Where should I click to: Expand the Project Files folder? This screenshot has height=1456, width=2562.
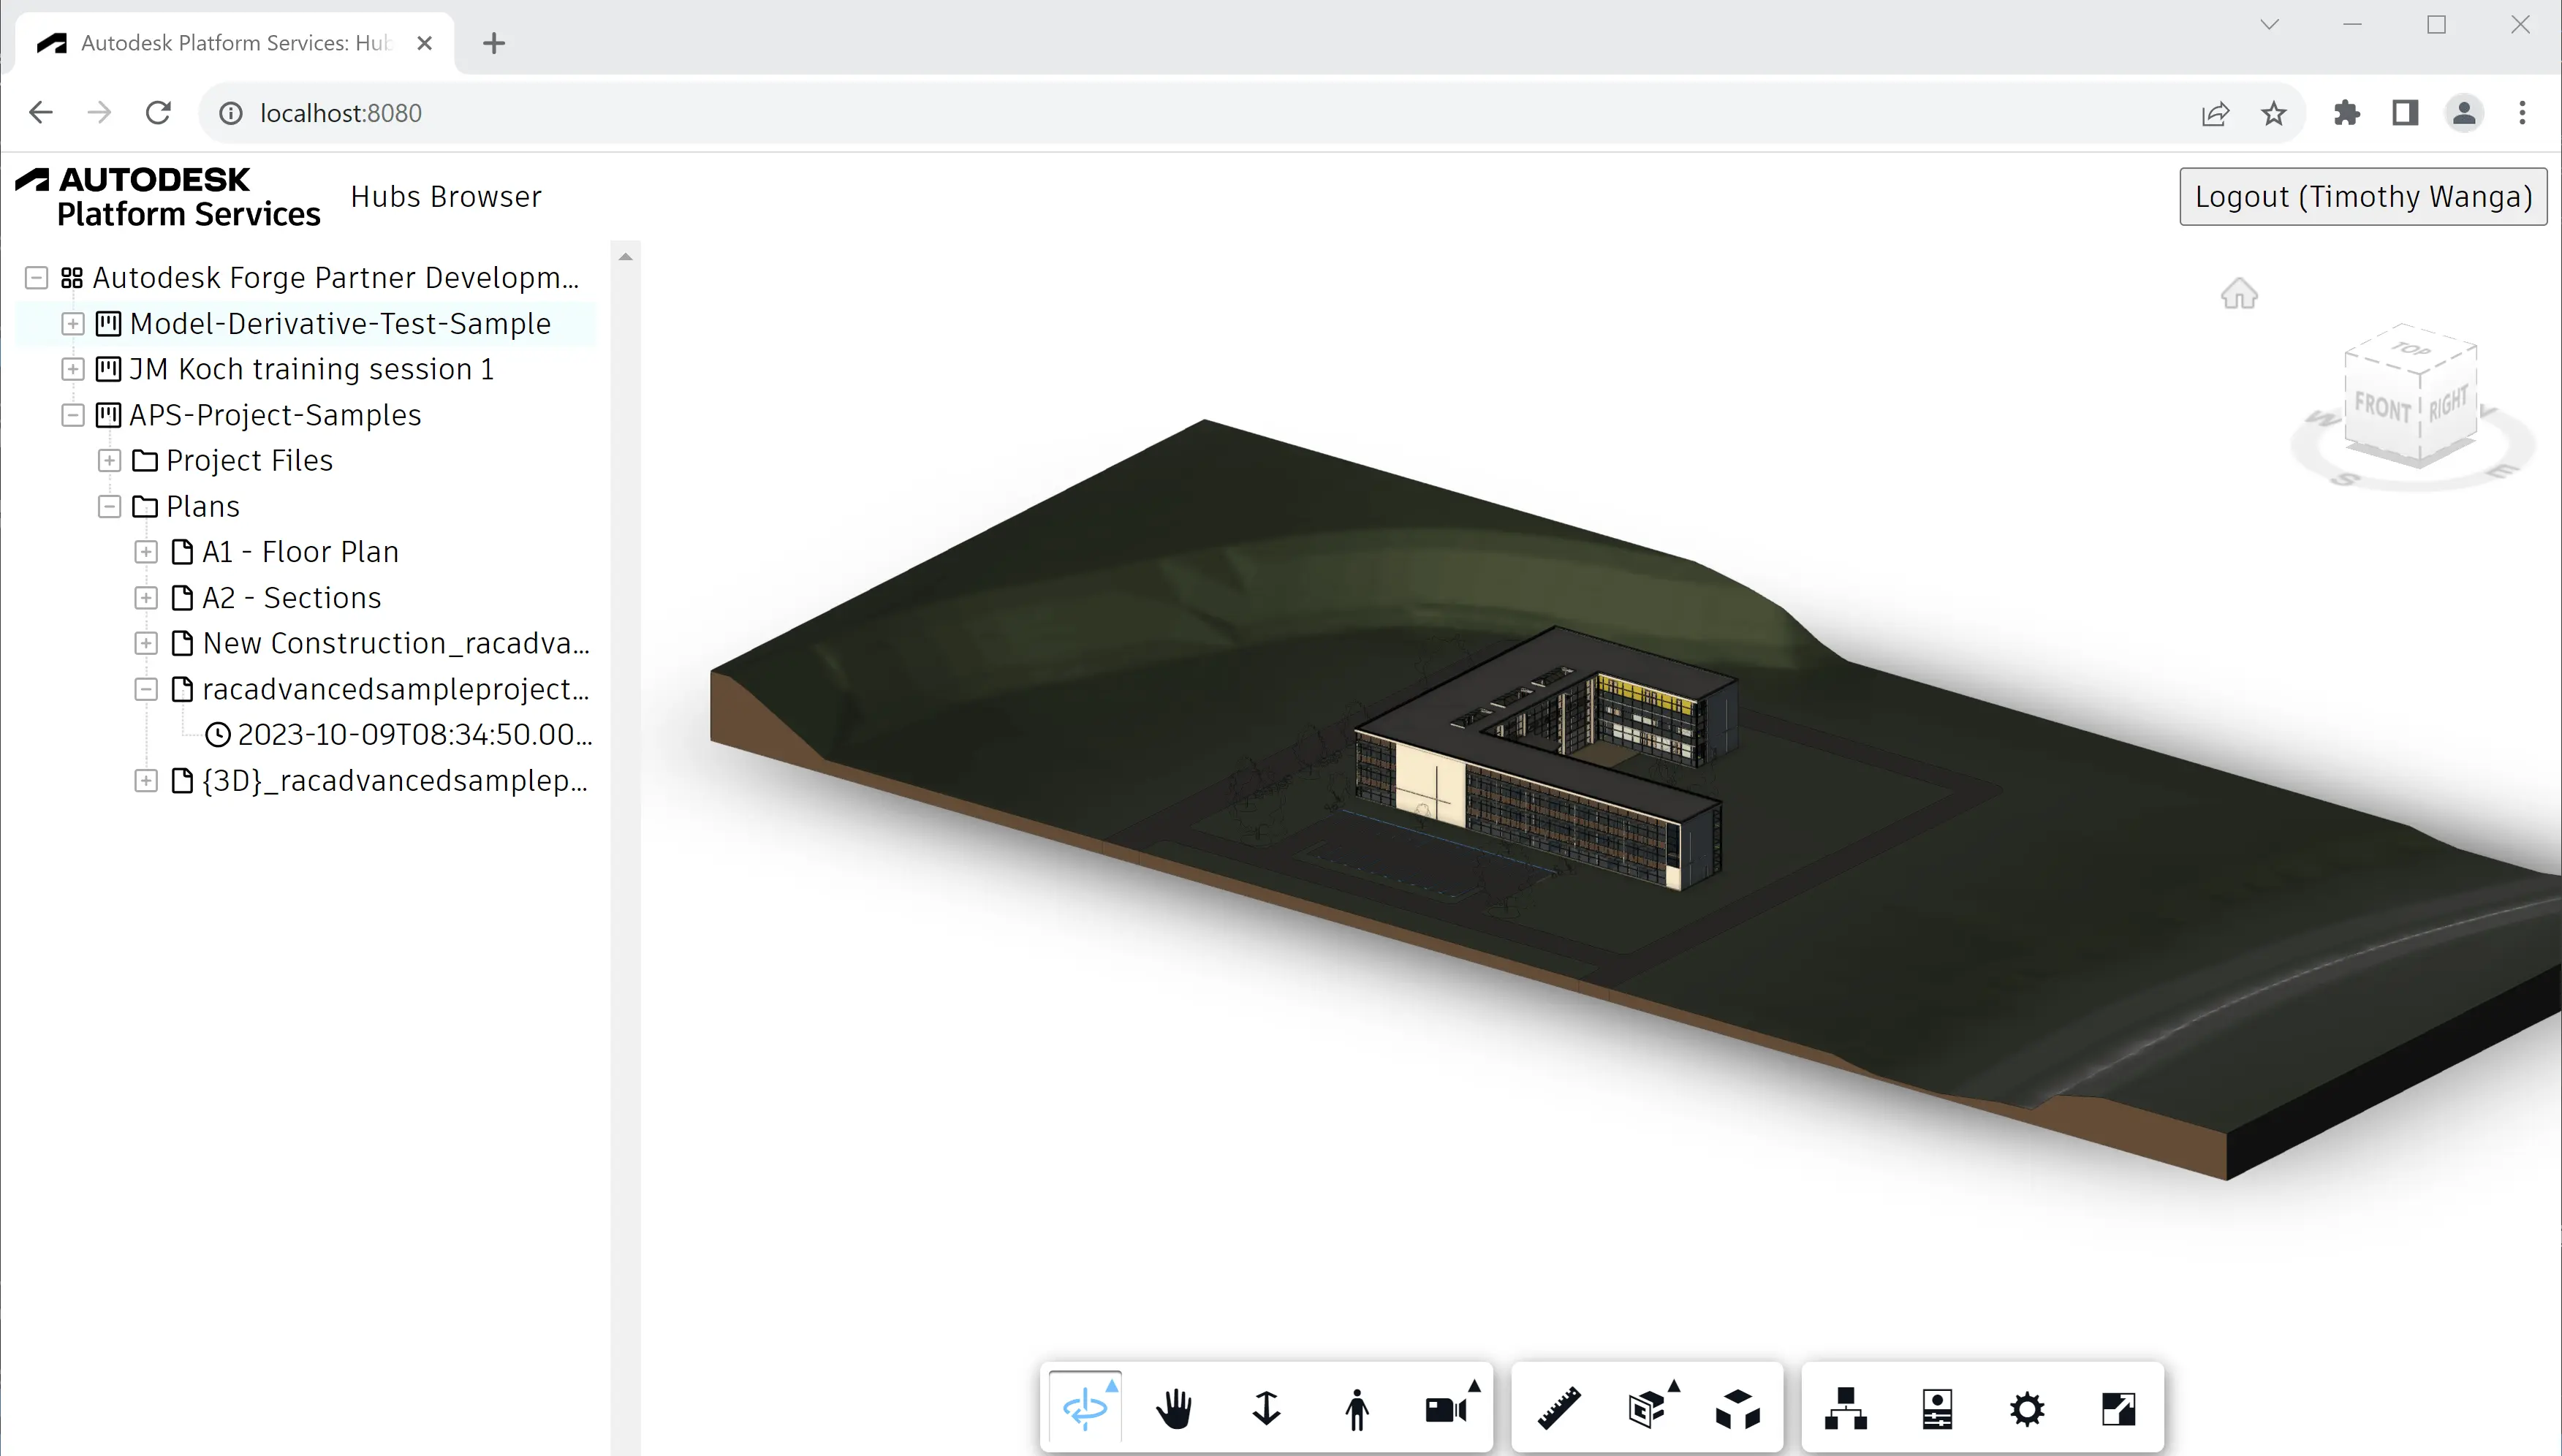tap(109, 460)
